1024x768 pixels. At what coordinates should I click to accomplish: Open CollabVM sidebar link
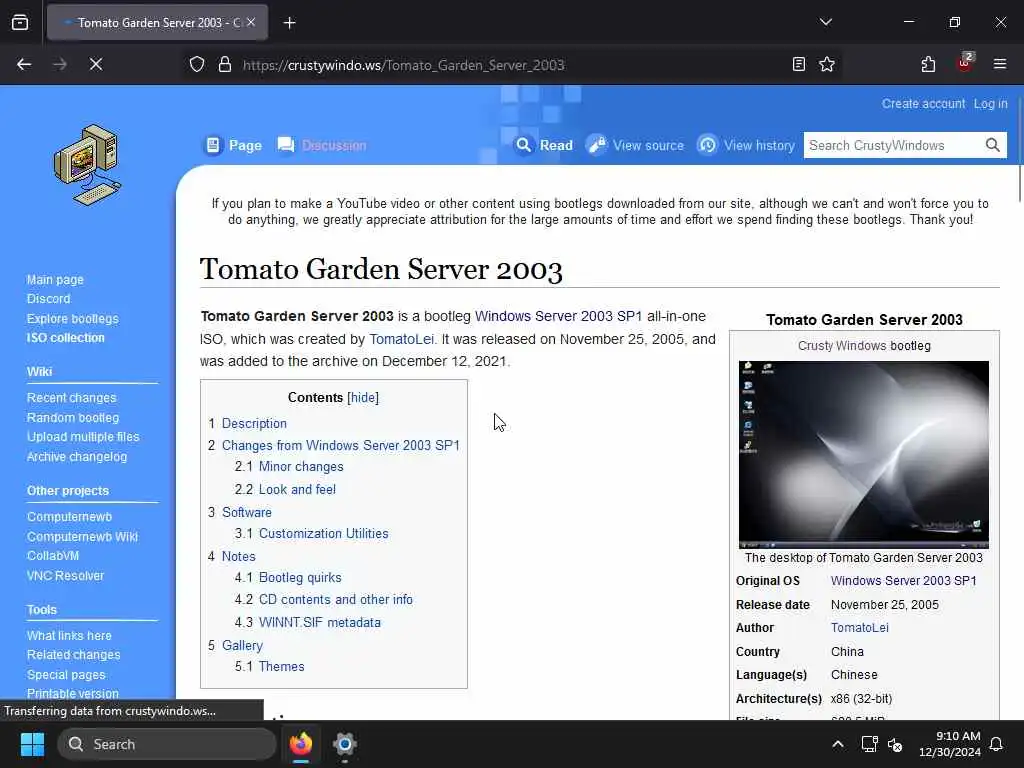[53, 556]
